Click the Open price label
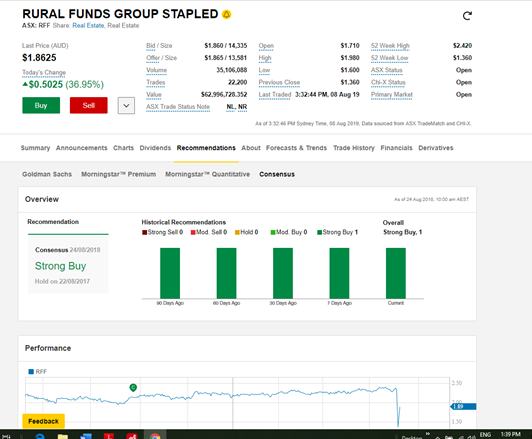The height and width of the screenshot is (439, 532). coord(266,46)
